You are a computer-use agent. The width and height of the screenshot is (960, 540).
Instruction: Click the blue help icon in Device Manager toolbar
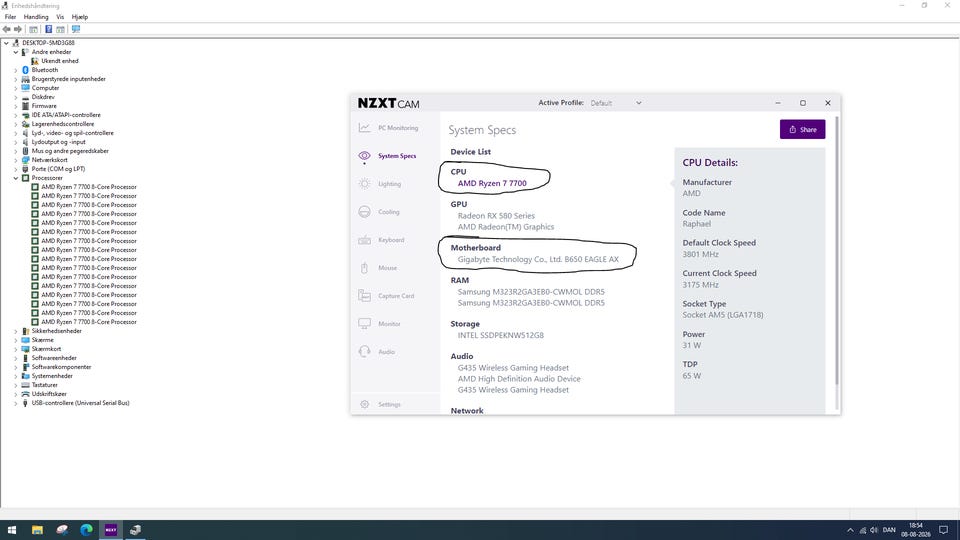click(x=48, y=29)
